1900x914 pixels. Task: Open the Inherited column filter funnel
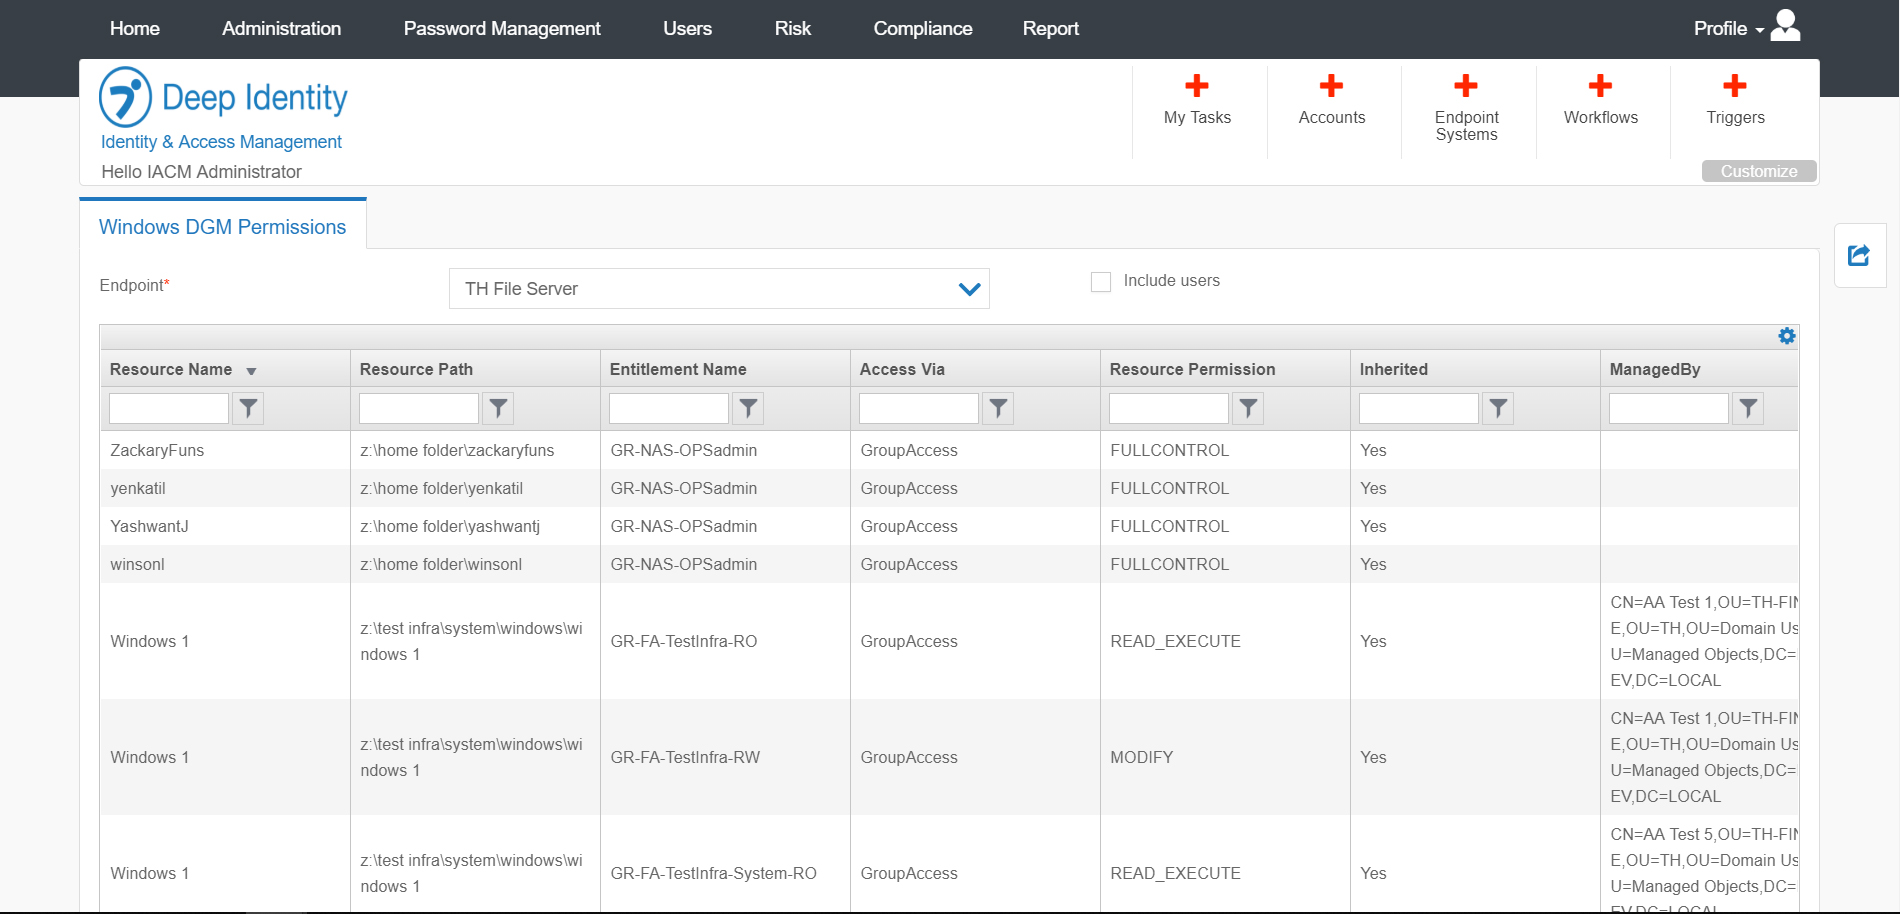tap(1497, 408)
